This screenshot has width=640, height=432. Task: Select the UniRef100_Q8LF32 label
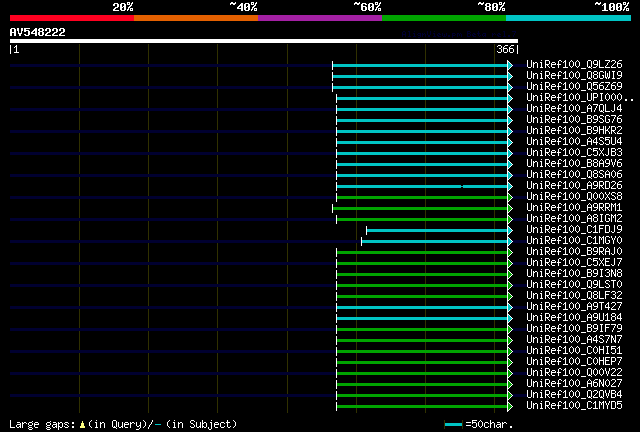coord(574,296)
